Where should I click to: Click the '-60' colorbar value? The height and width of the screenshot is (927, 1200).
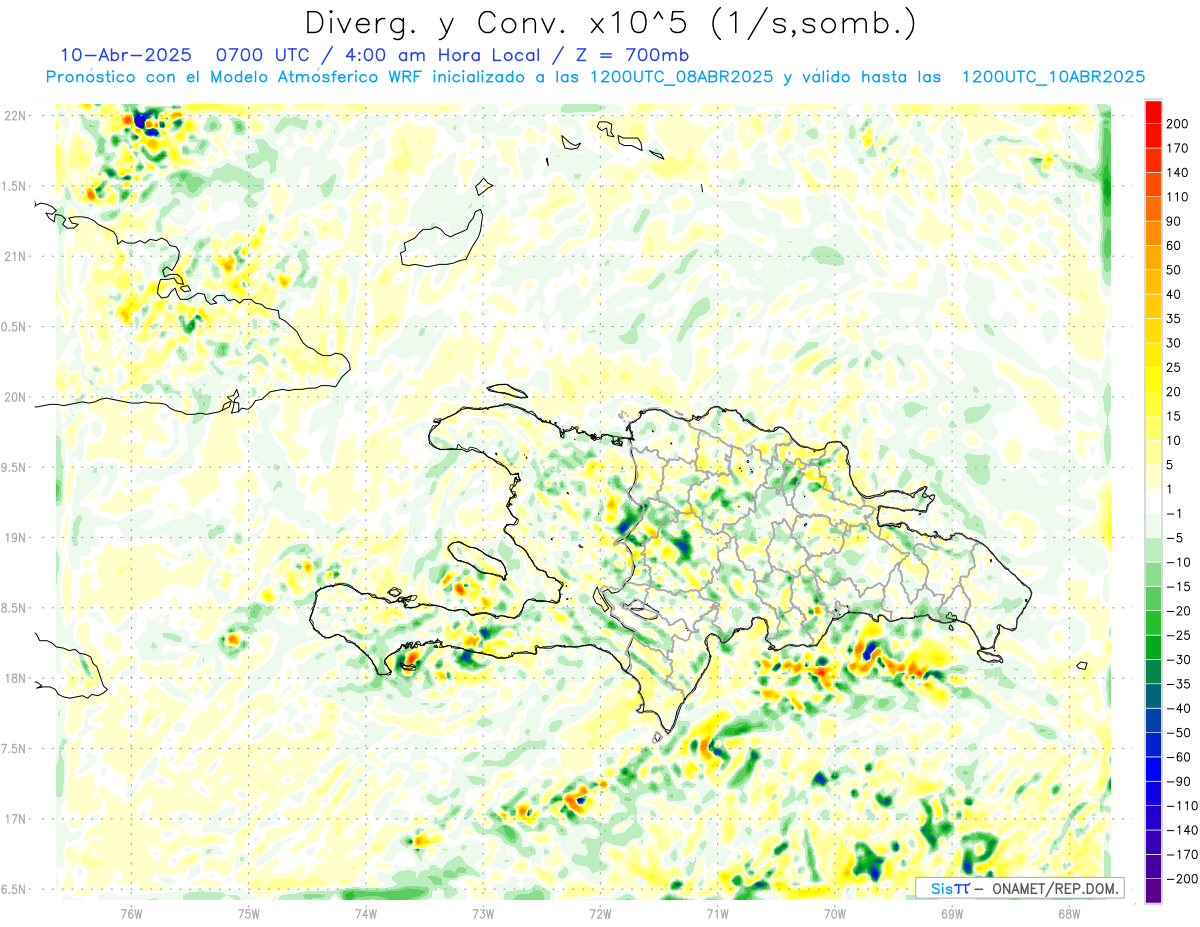tap(1178, 757)
